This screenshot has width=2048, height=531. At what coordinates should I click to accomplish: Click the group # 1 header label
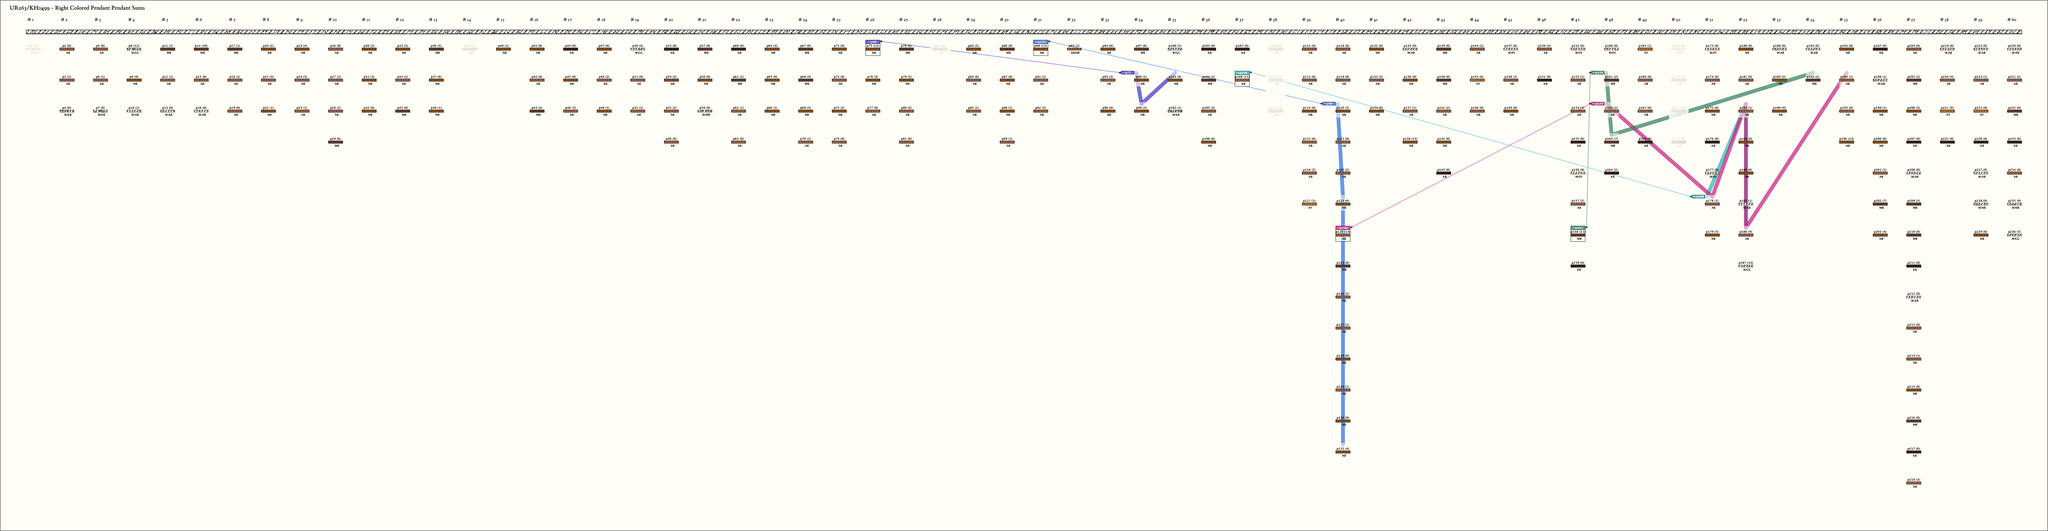pyautogui.click(x=30, y=19)
